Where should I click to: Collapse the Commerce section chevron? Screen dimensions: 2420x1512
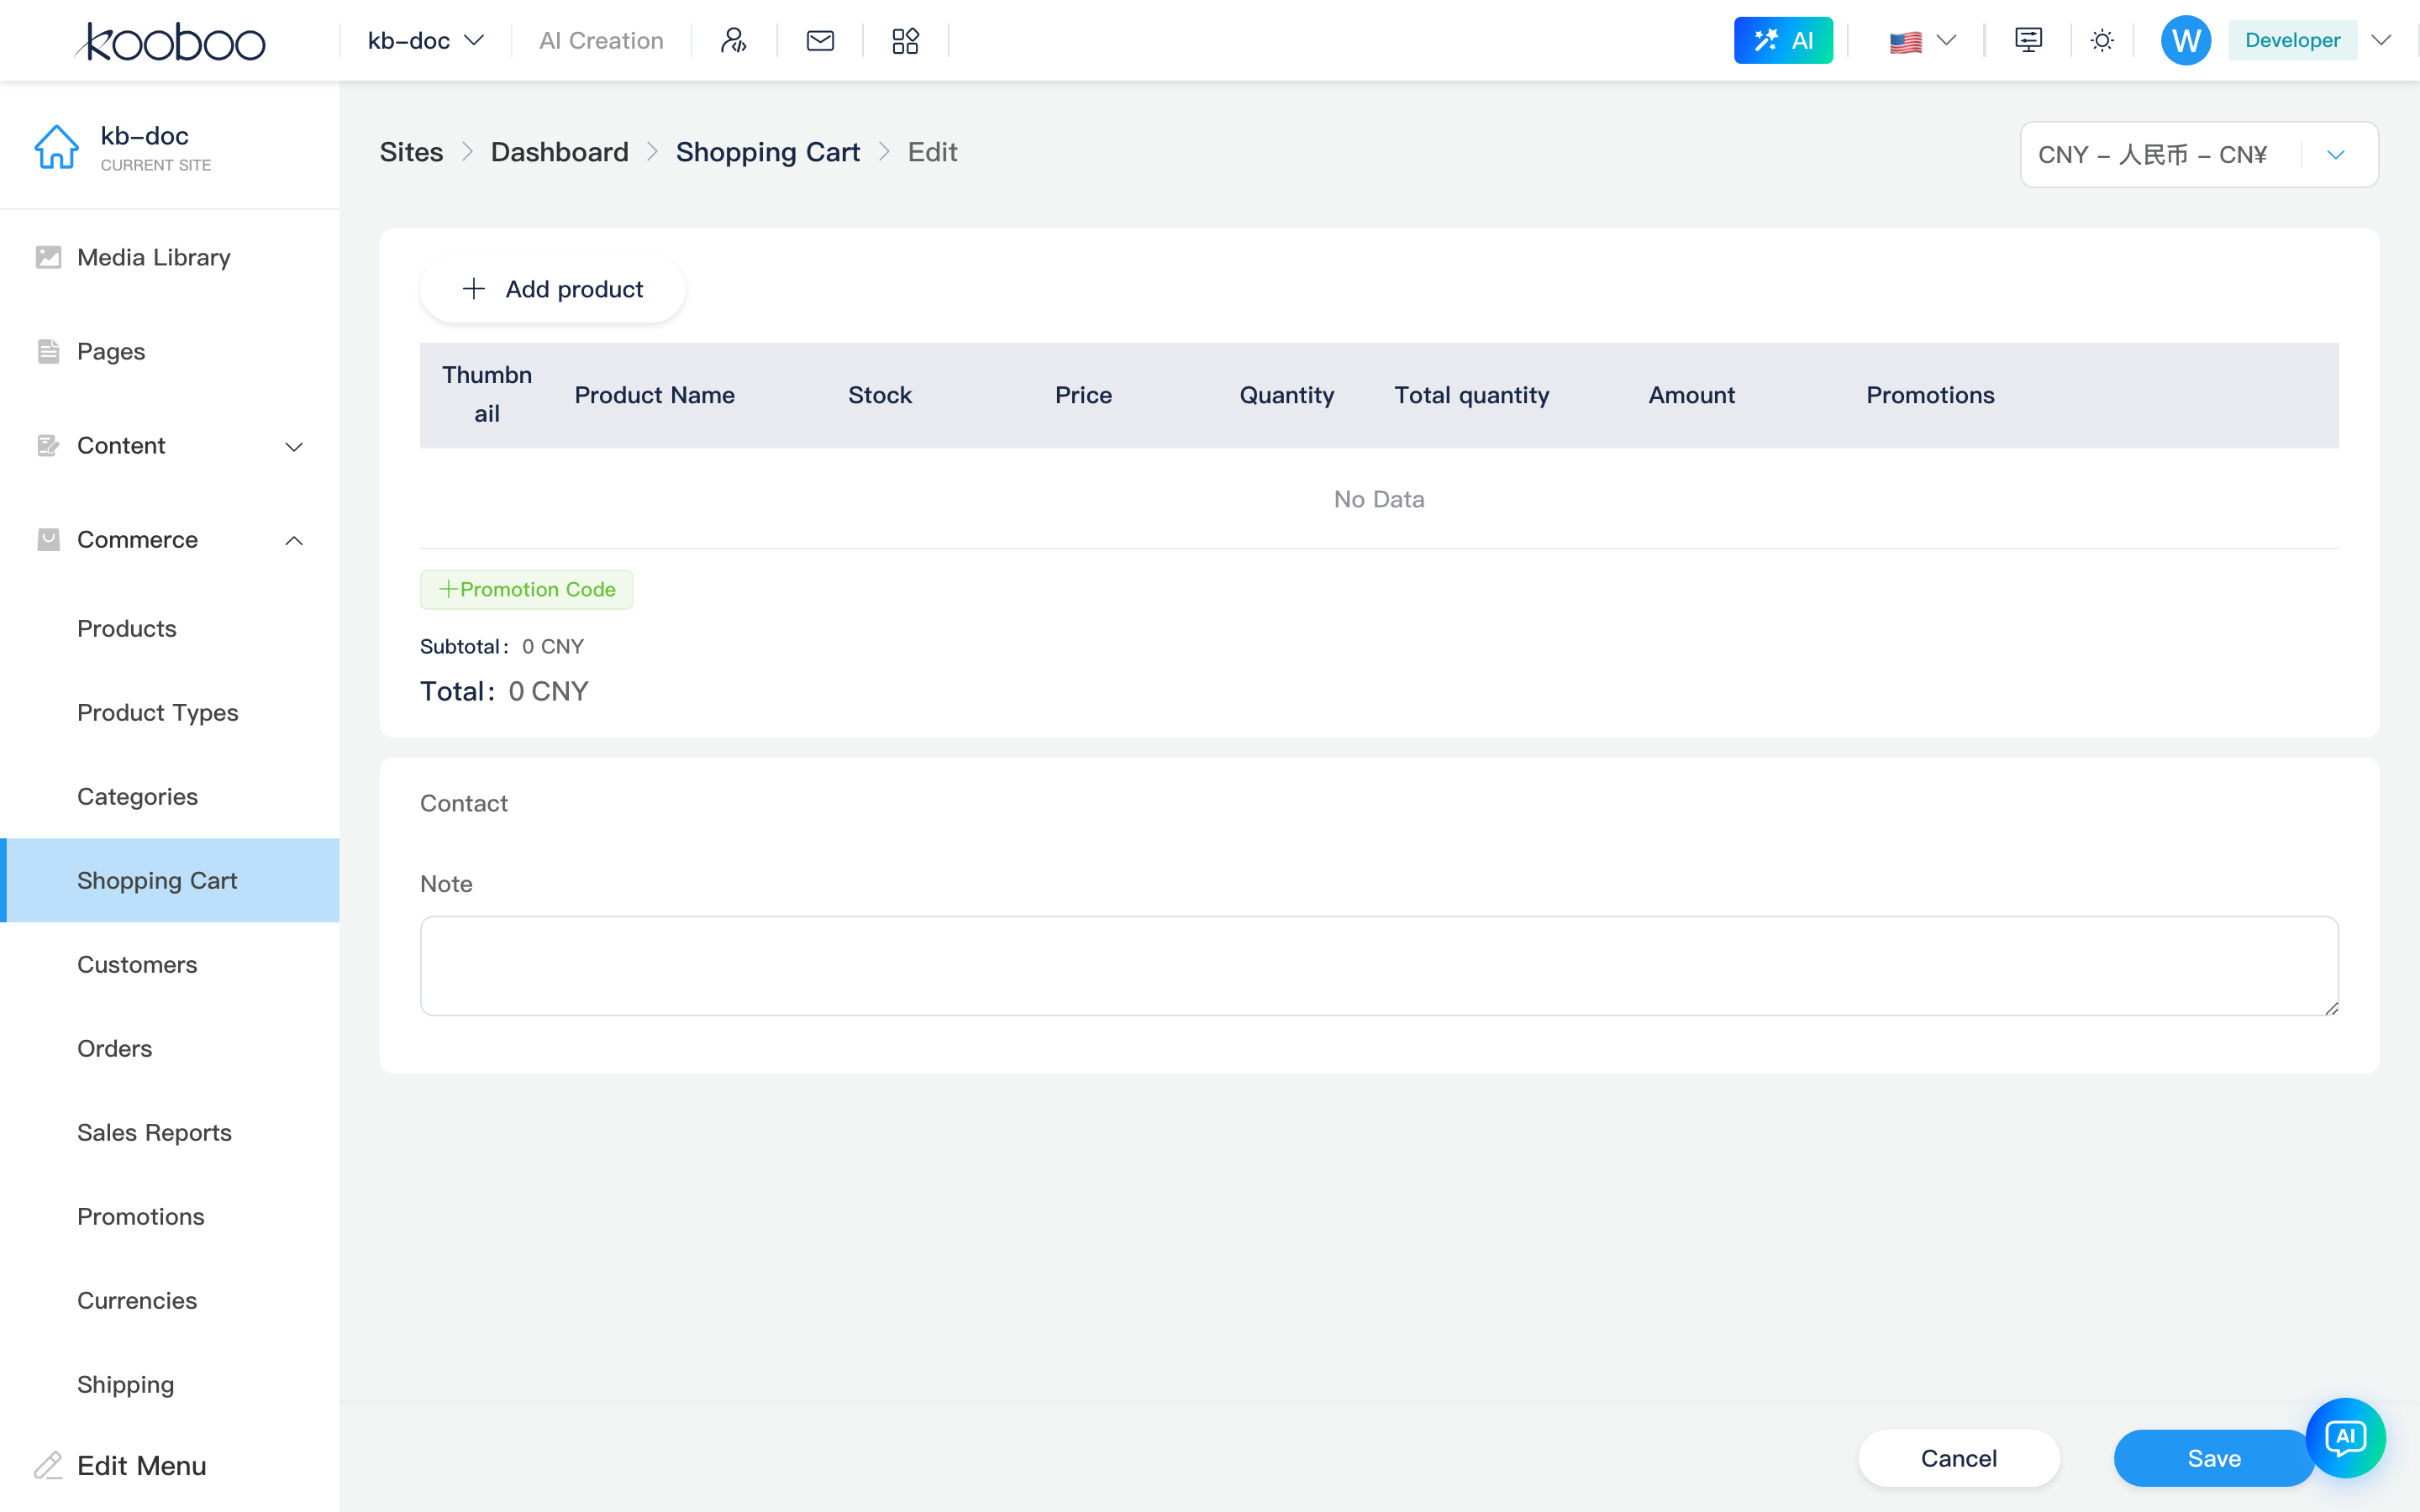[x=294, y=540]
